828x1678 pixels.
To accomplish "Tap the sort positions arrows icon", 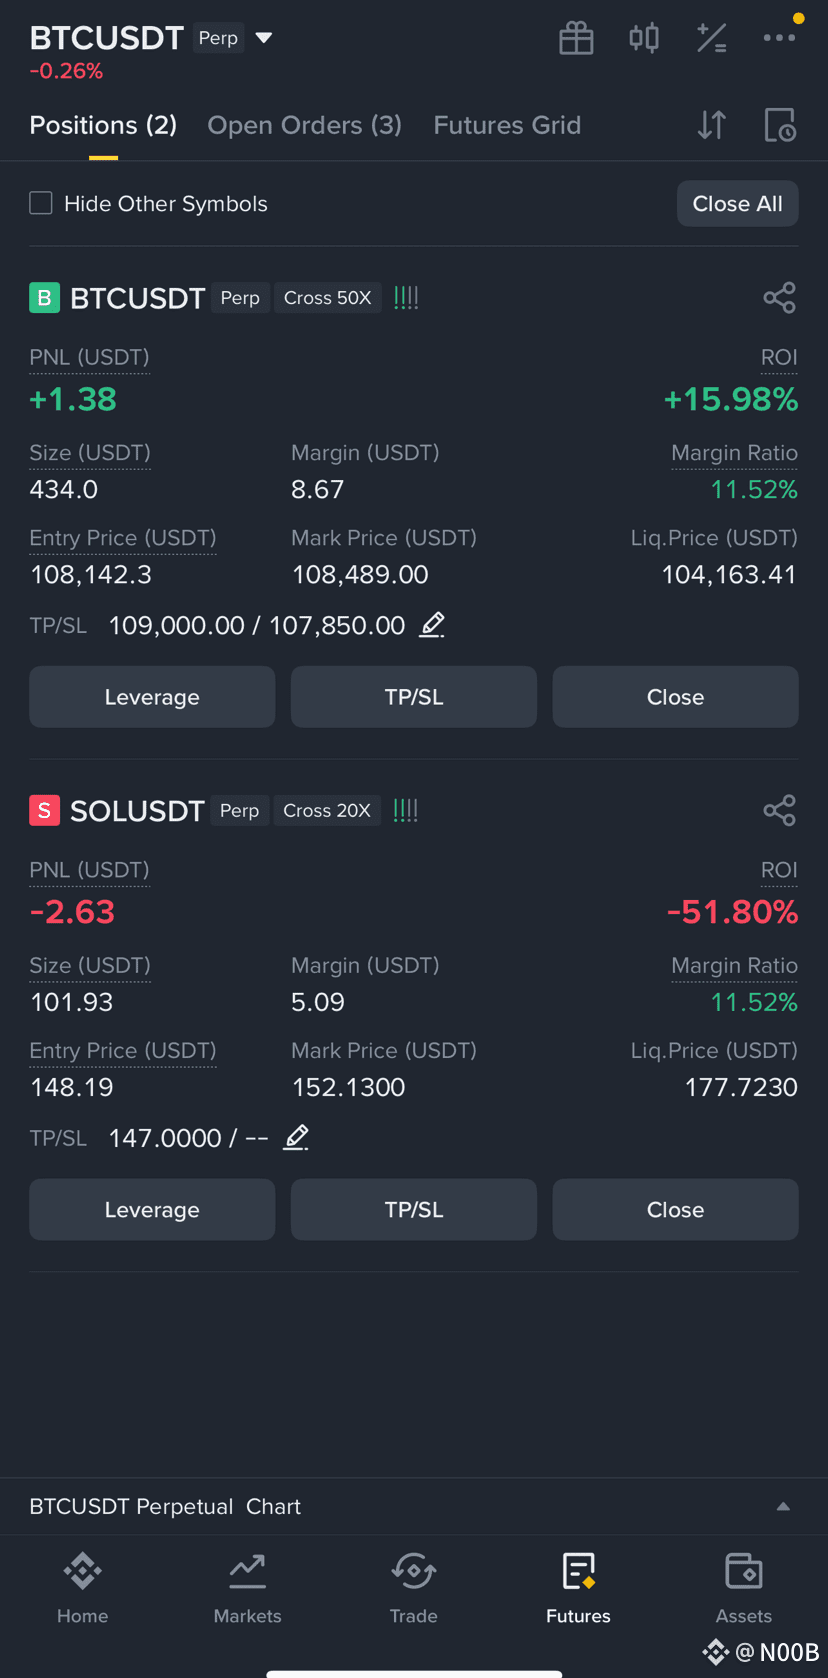I will click(712, 125).
